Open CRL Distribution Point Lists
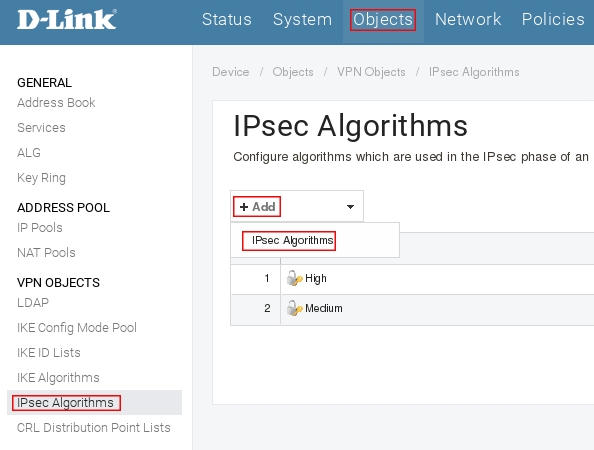Viewport: 594px width, 450px height. click(94, 427)
